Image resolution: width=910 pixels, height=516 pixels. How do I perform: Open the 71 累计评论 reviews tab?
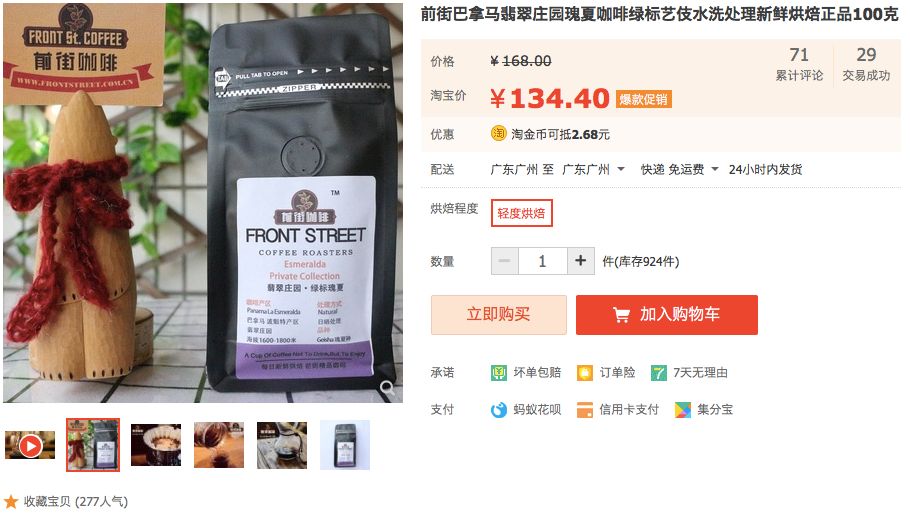pyautogui.click(x=799, y=64)
